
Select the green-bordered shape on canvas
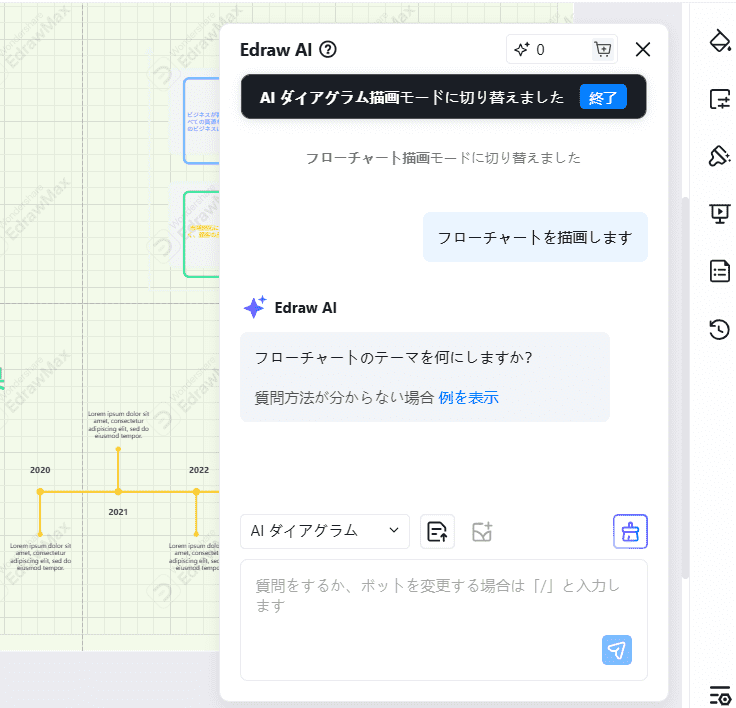click(202, 234)
